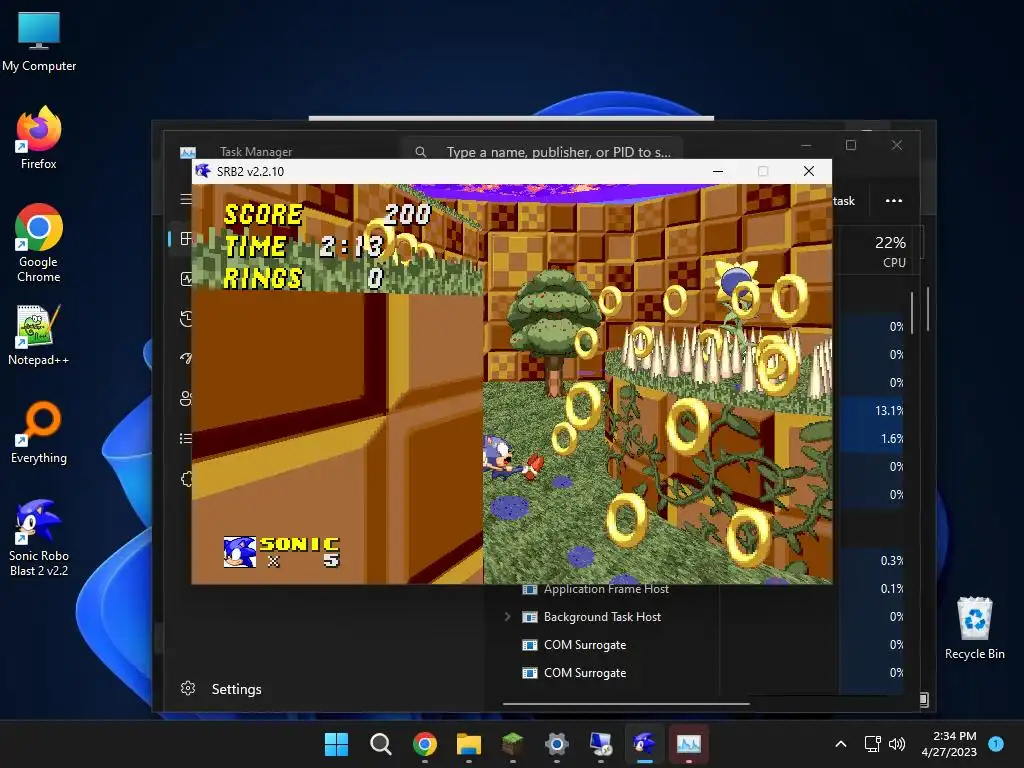Open the computer monitor app on the taskbar
This screenshot has width=1024, height=768.
[x=601, y=744]
